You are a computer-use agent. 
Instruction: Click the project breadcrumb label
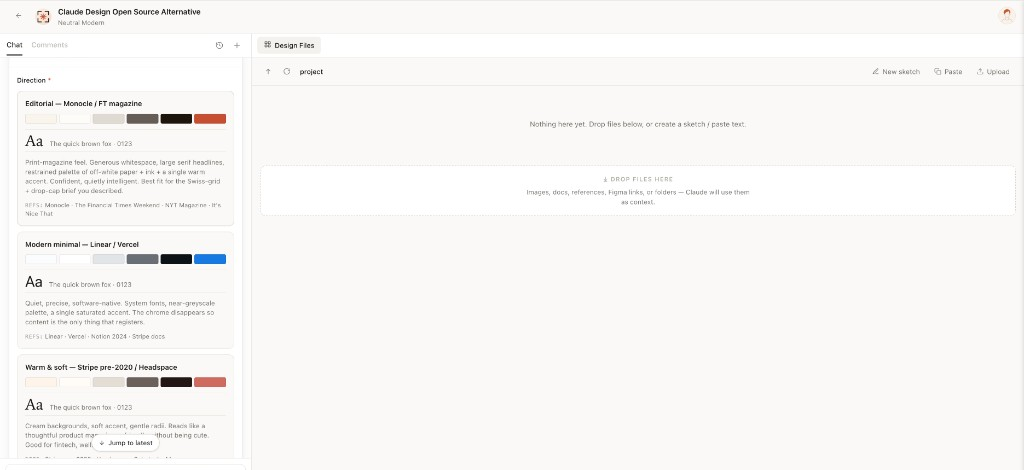311,72
